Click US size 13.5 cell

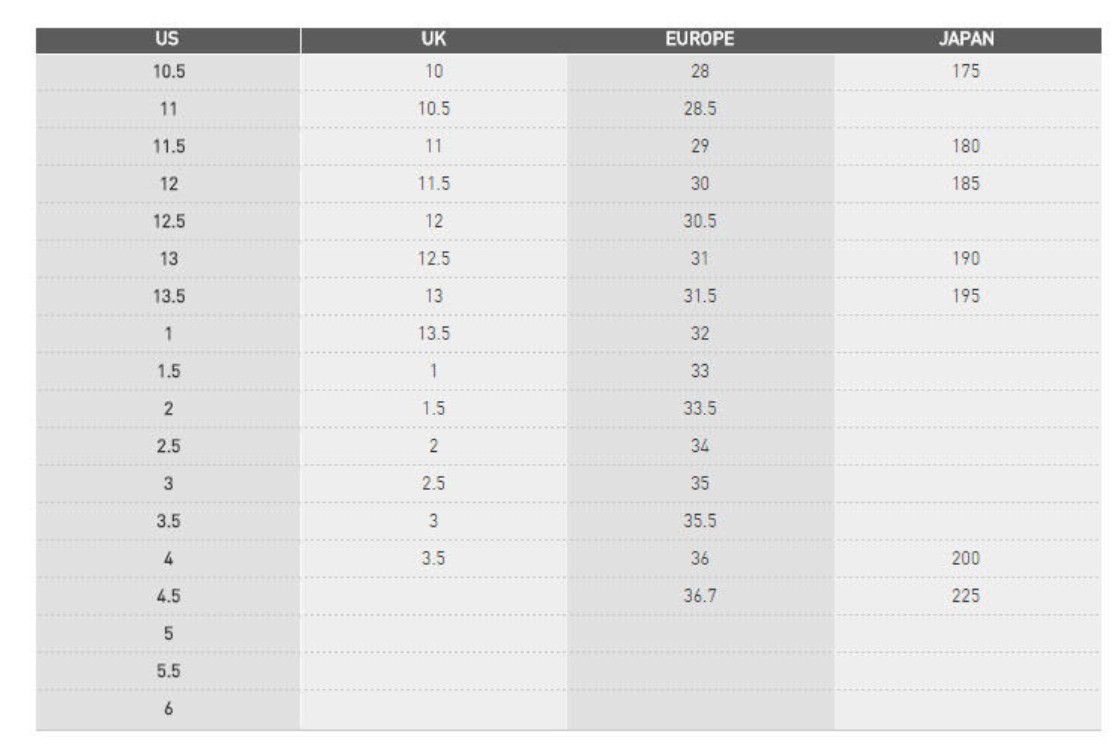pos(168,296)
